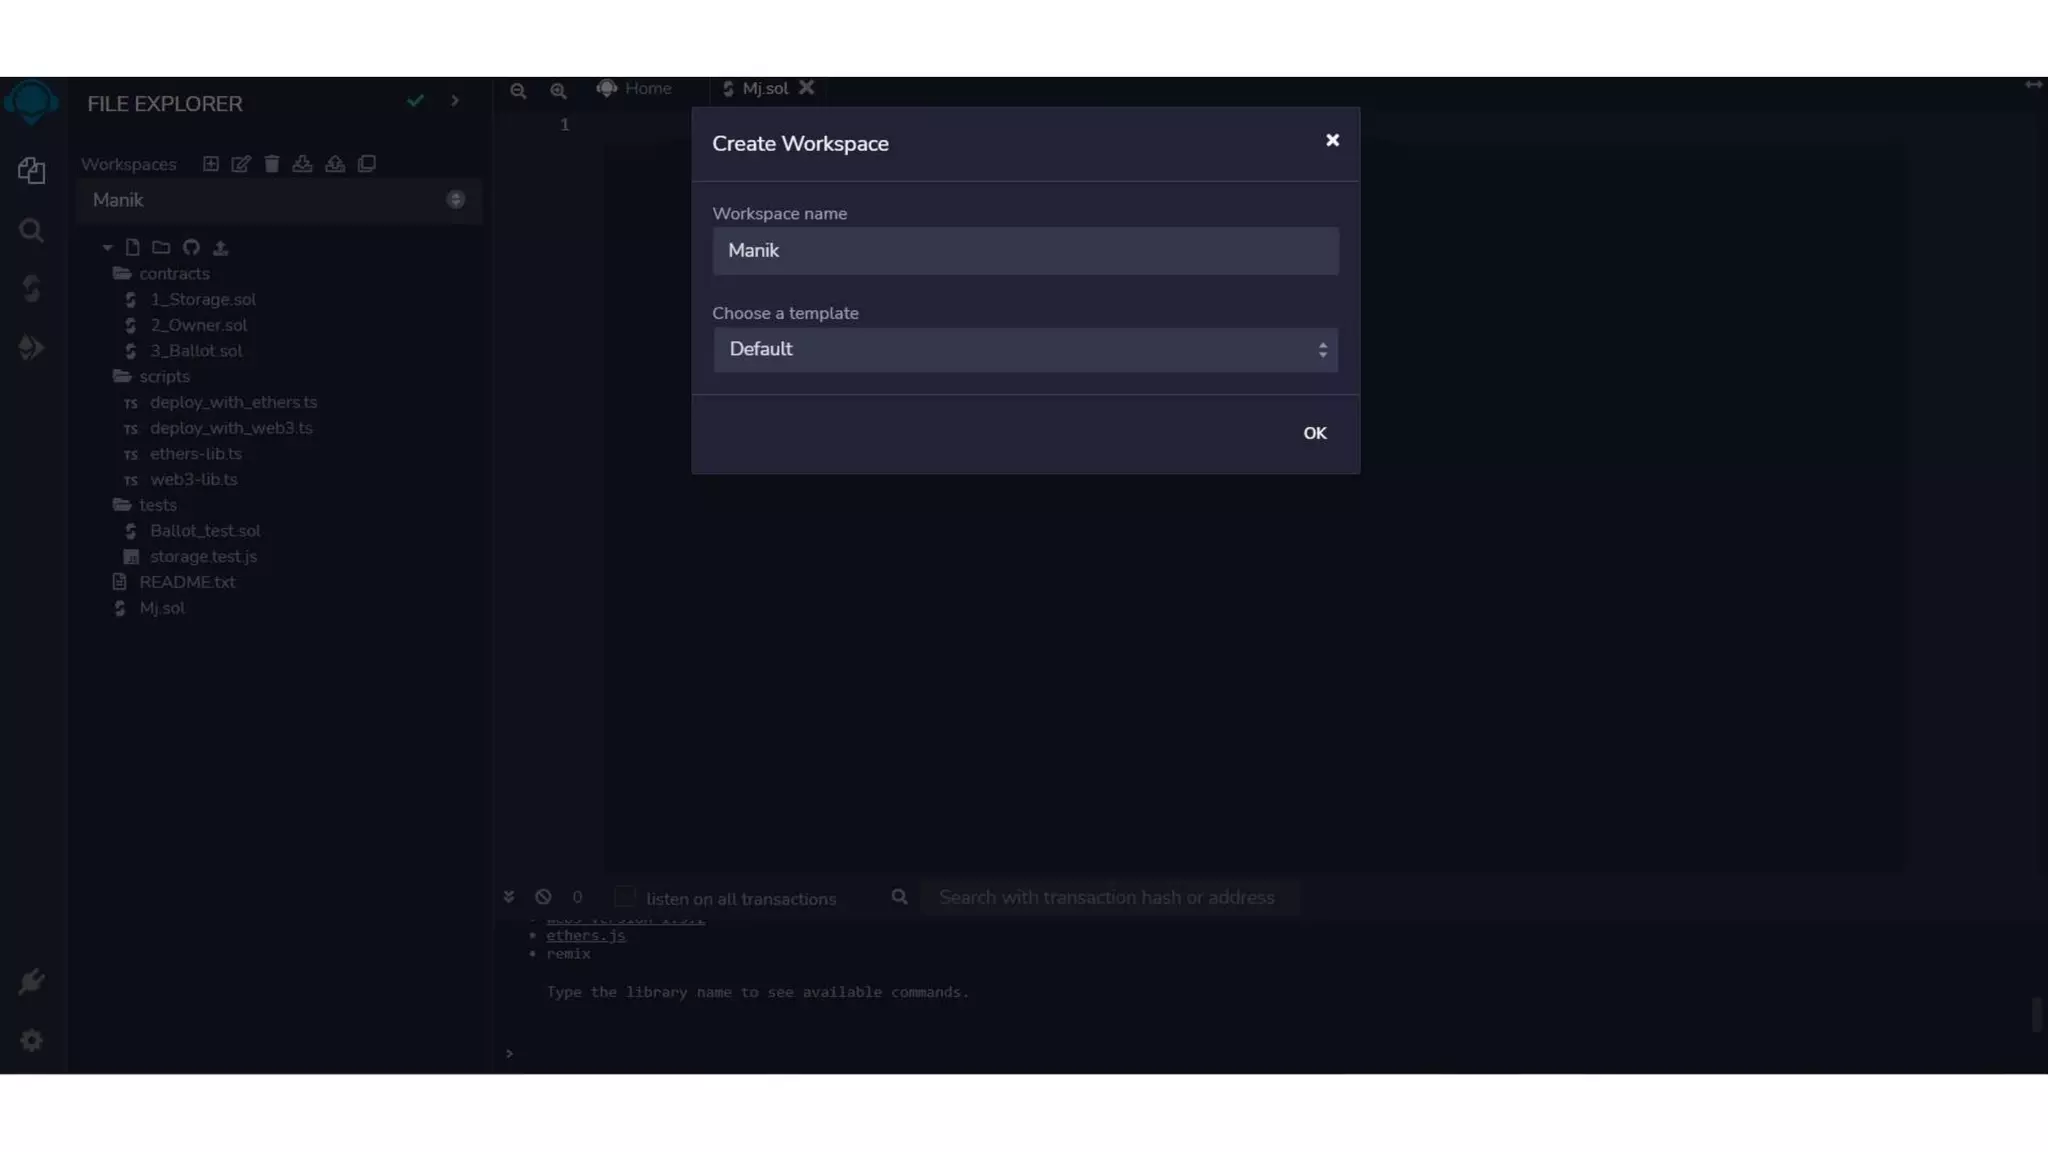Open the Plugin manager plug icon
Screen dimensions: 2048x1152
click(x=32, y=981)
